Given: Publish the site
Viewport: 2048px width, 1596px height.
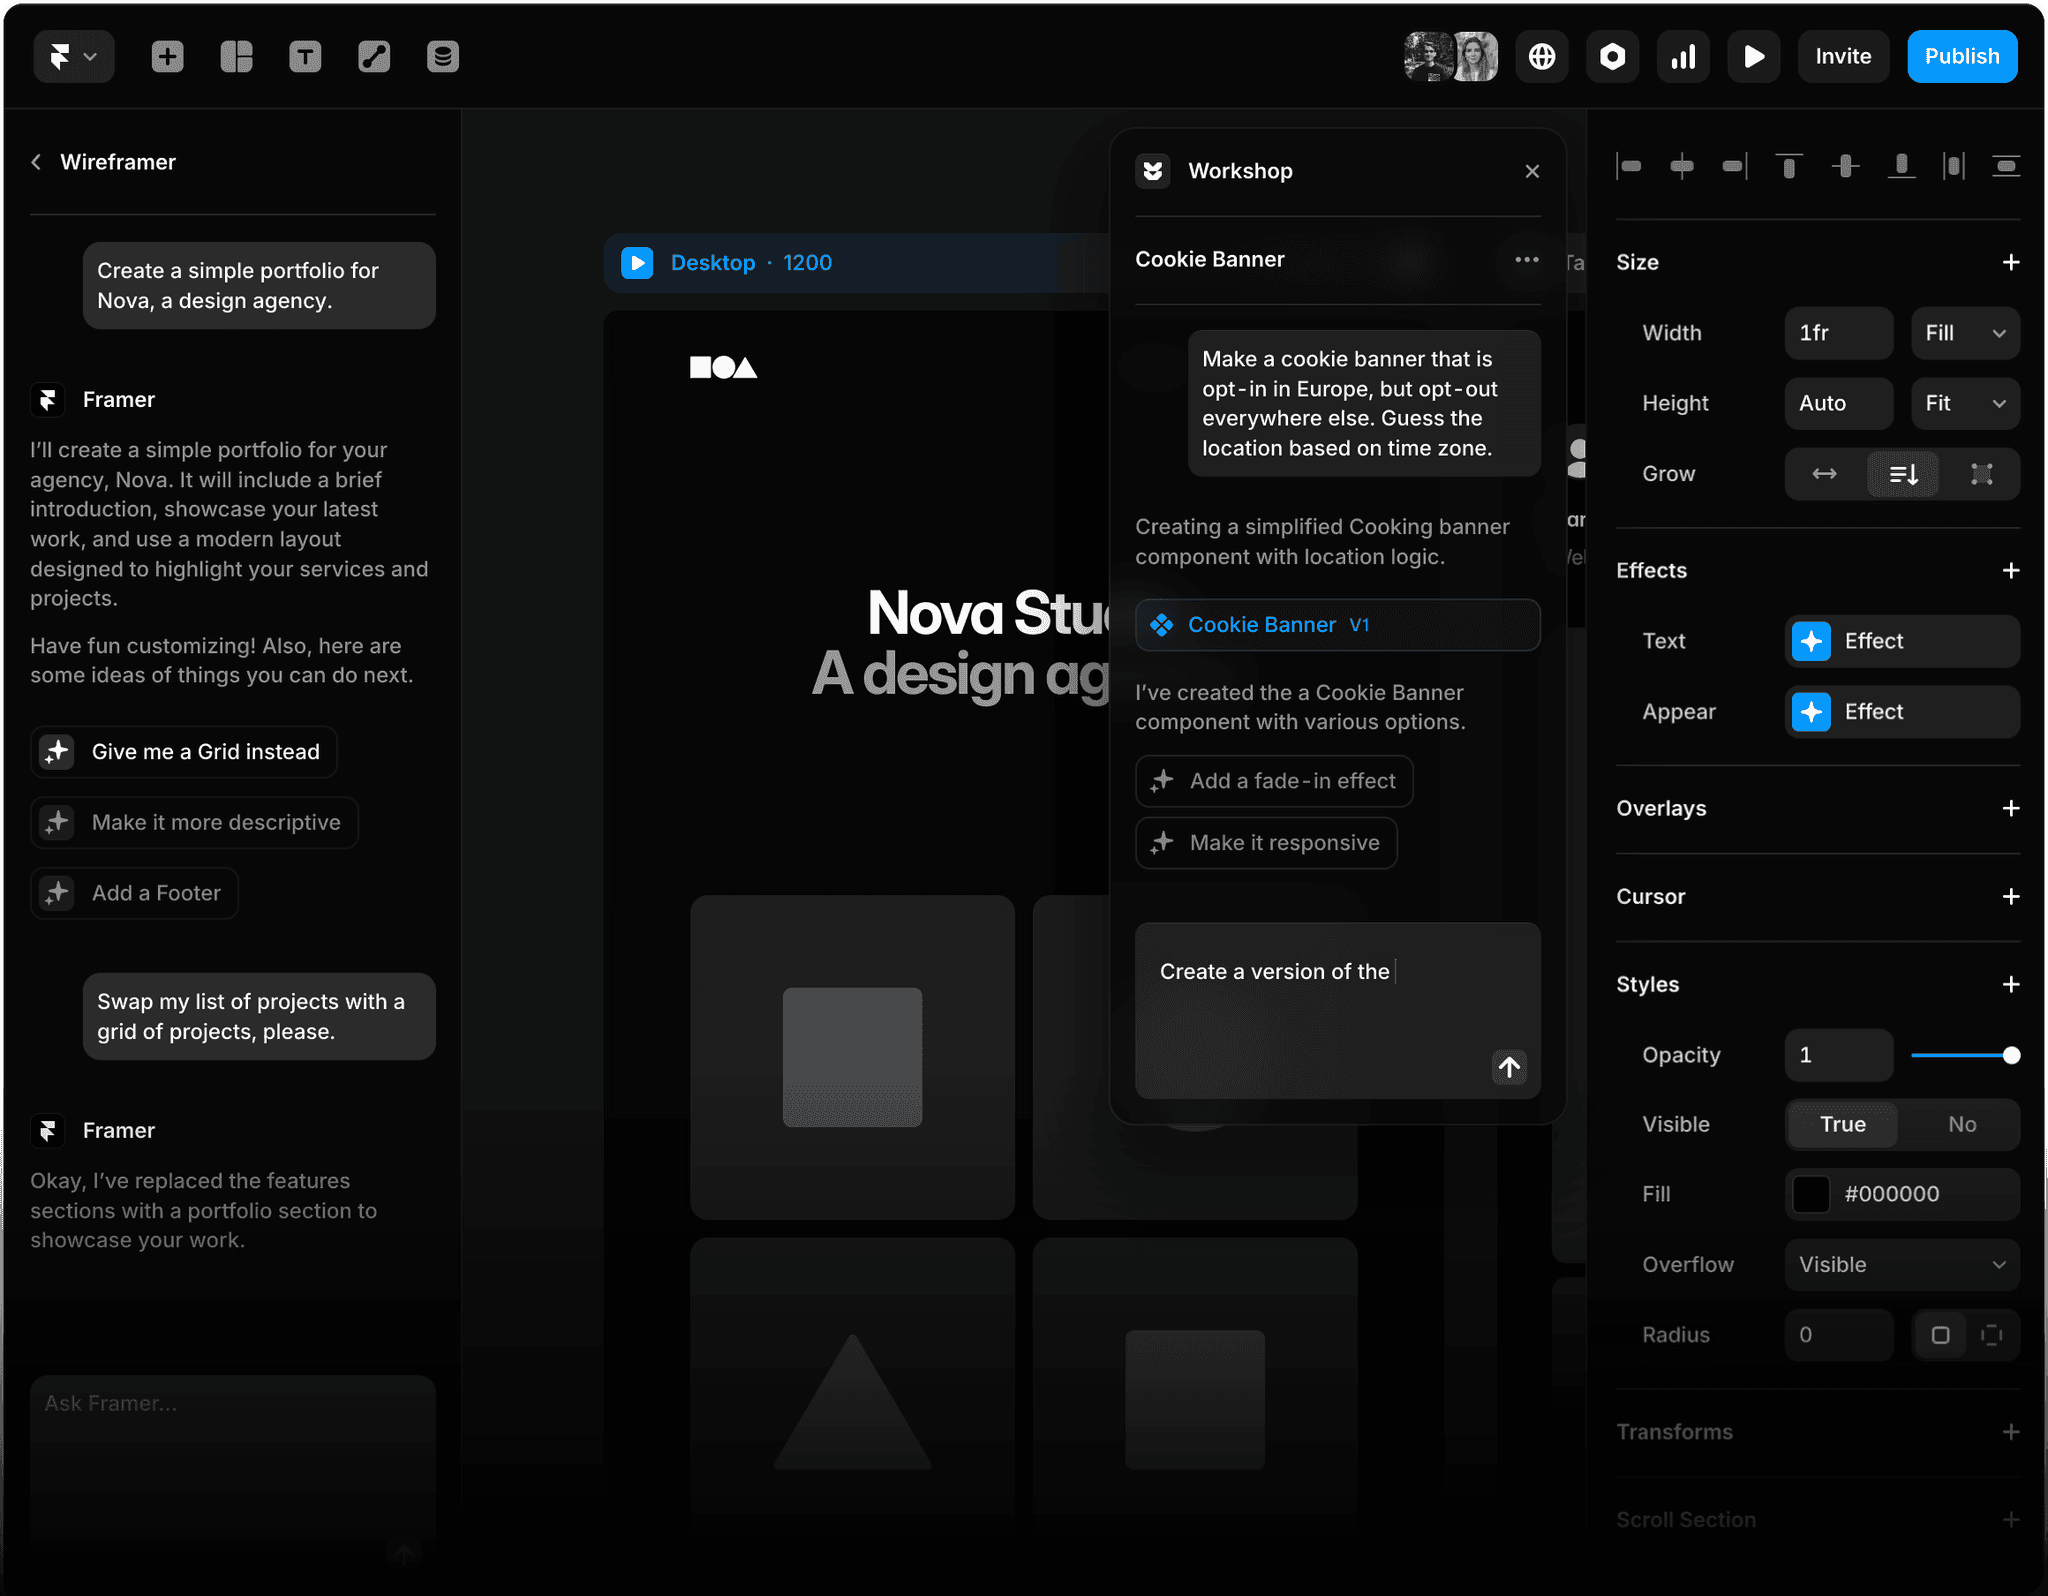Looking at the screenshot, I should 1962,56.
